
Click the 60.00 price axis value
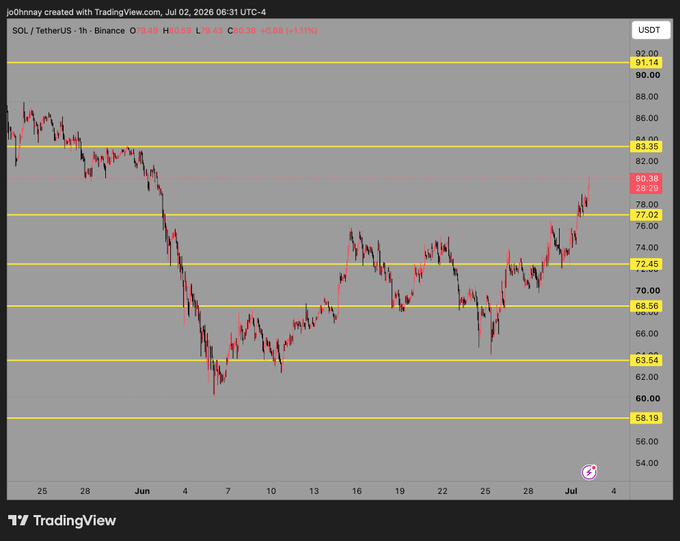[647, 398]
